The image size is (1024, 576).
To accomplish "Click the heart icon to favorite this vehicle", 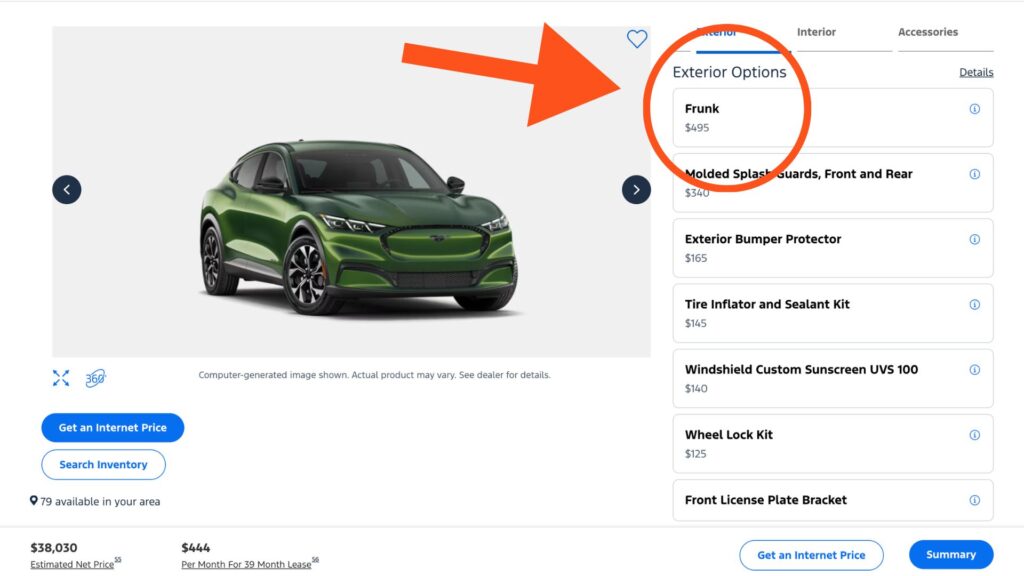I will coord(637,39).
